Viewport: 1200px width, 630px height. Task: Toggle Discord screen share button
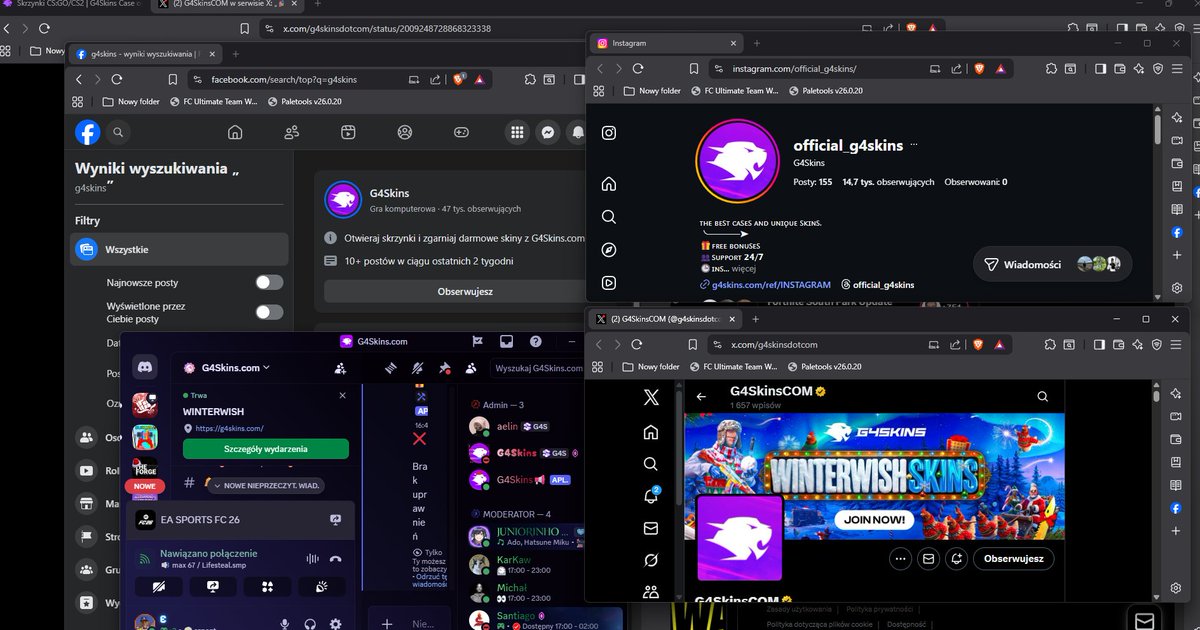[x=212, y=587]
